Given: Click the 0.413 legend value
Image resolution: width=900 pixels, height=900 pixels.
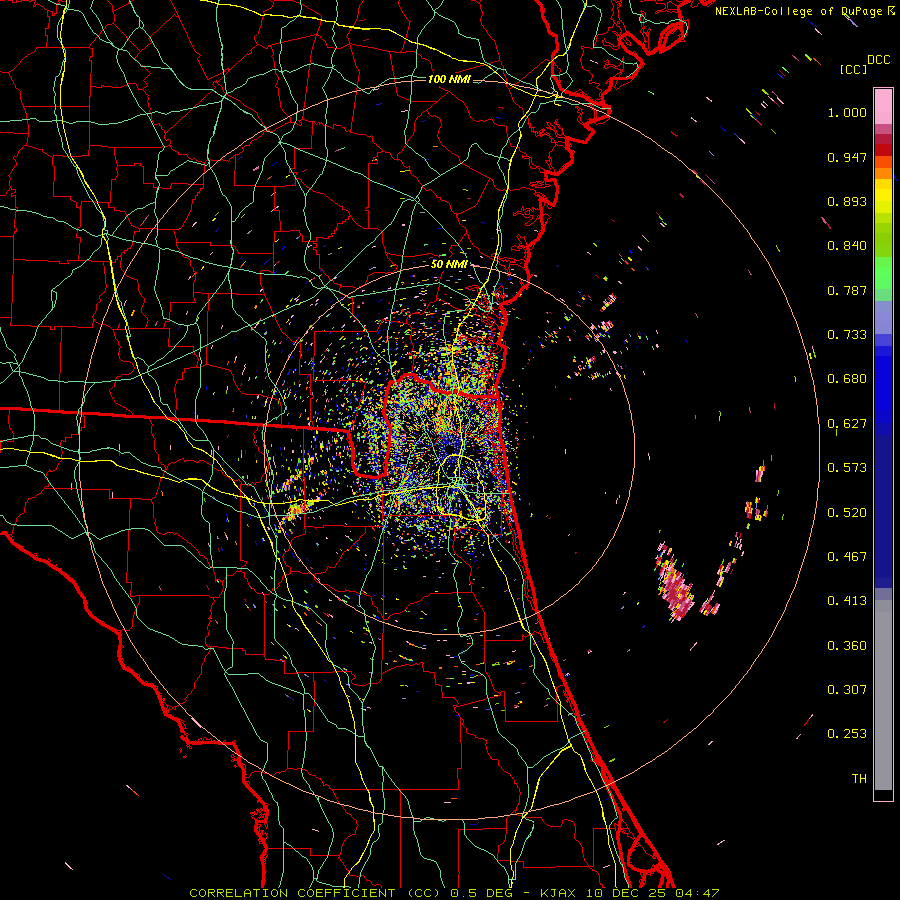Looking at the screenshot, I should [x=847, y=601].
